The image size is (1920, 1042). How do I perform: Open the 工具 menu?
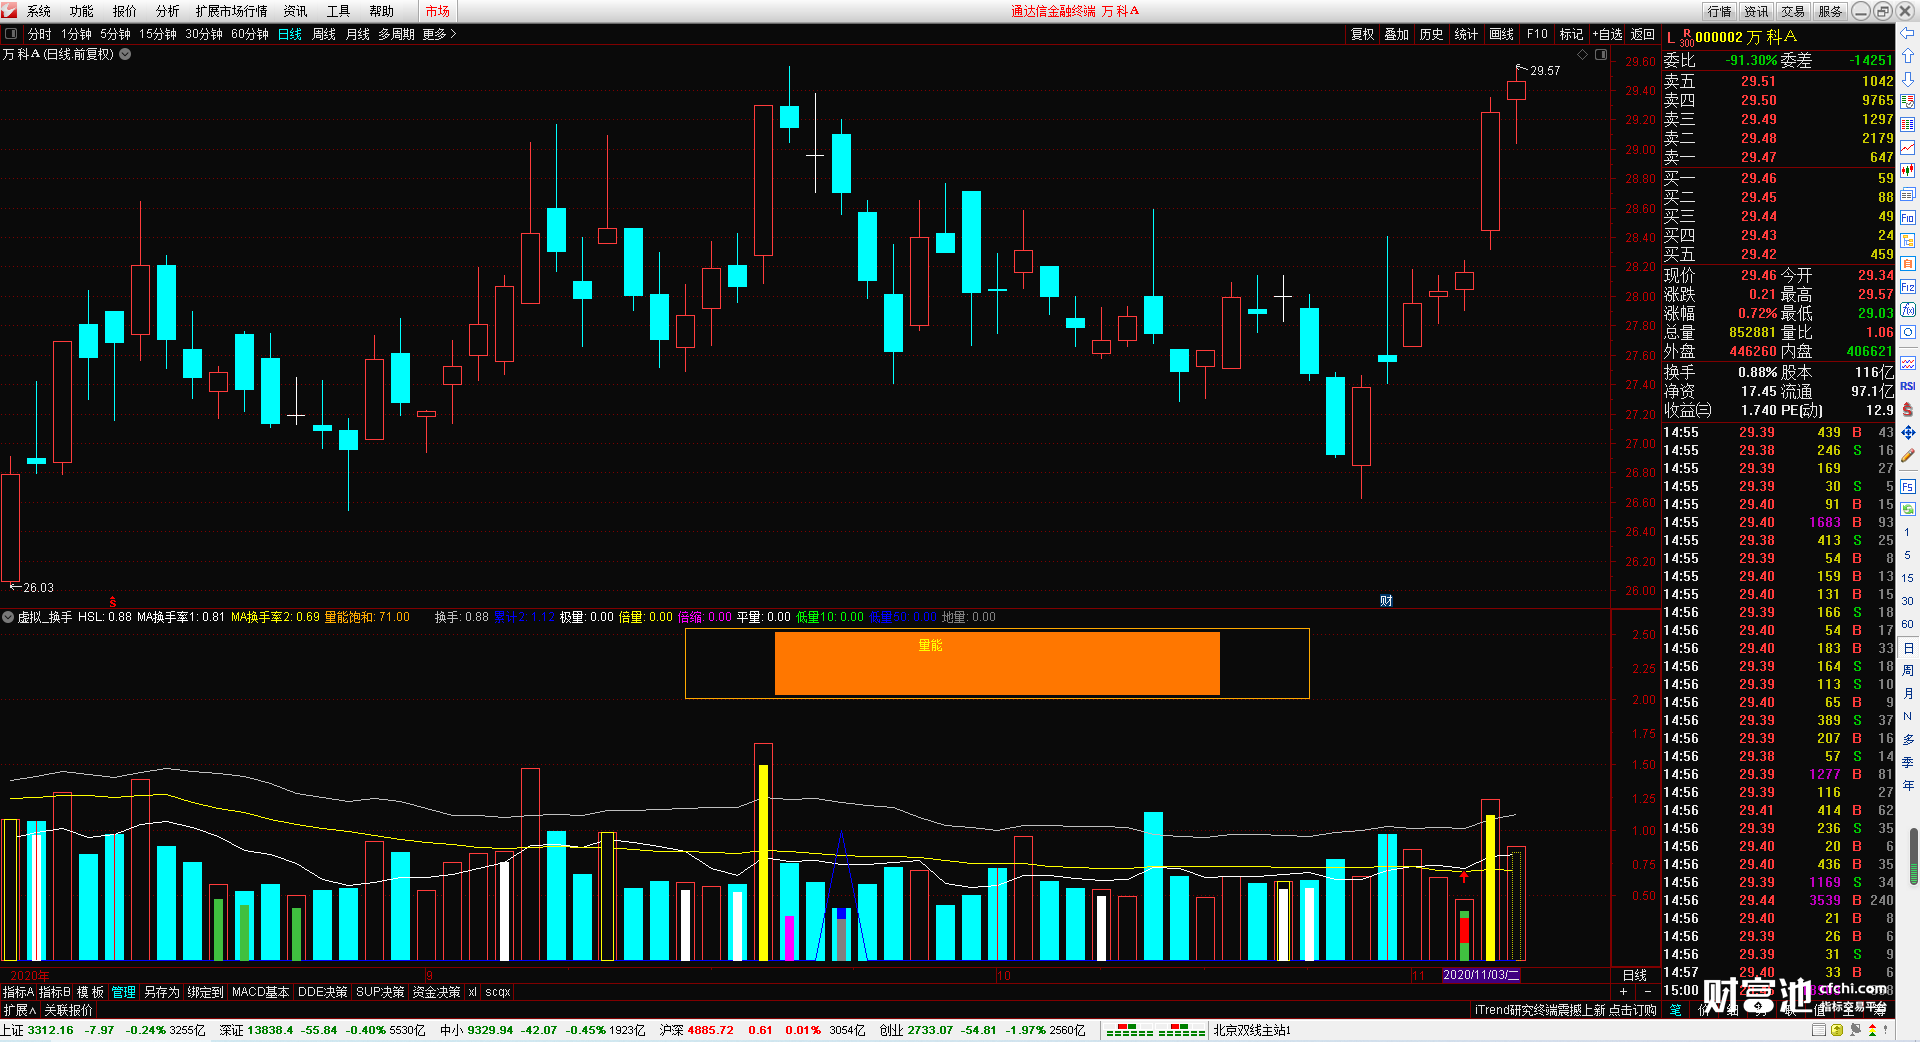[x=339, y=11]
